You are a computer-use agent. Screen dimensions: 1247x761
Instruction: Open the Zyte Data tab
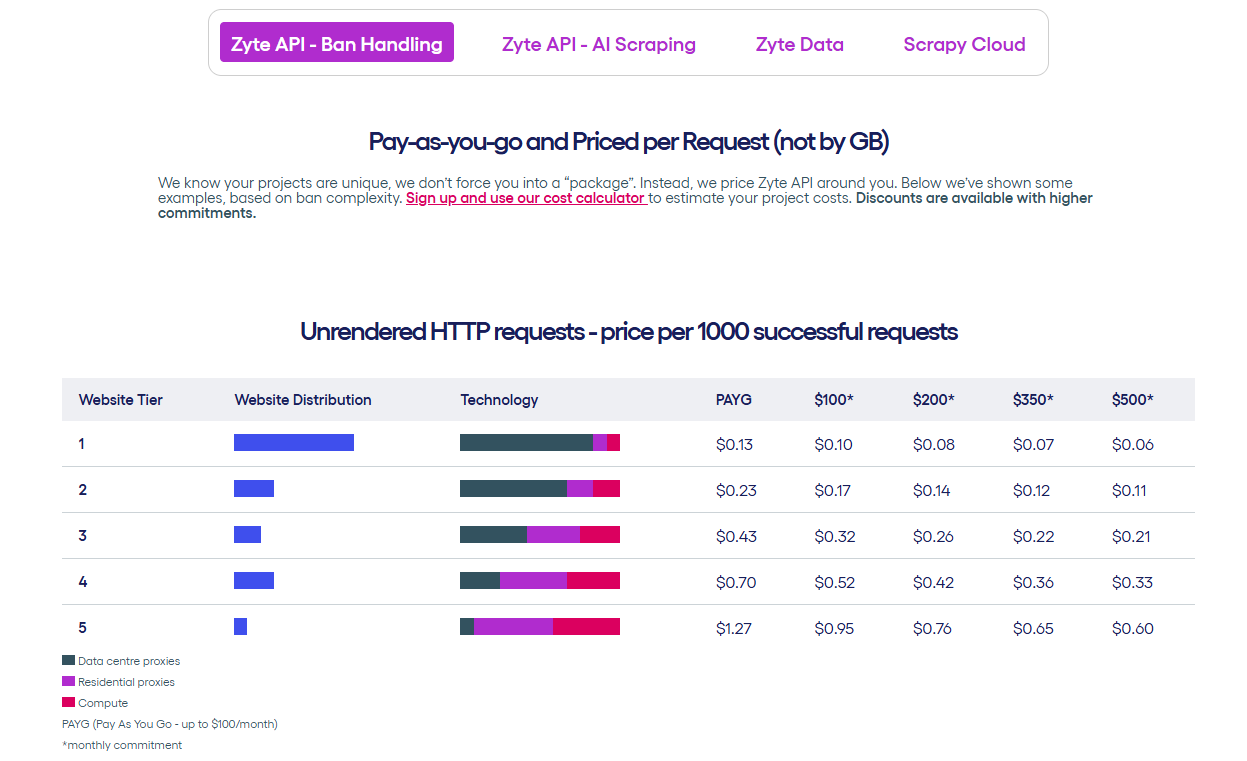[799, 44]
